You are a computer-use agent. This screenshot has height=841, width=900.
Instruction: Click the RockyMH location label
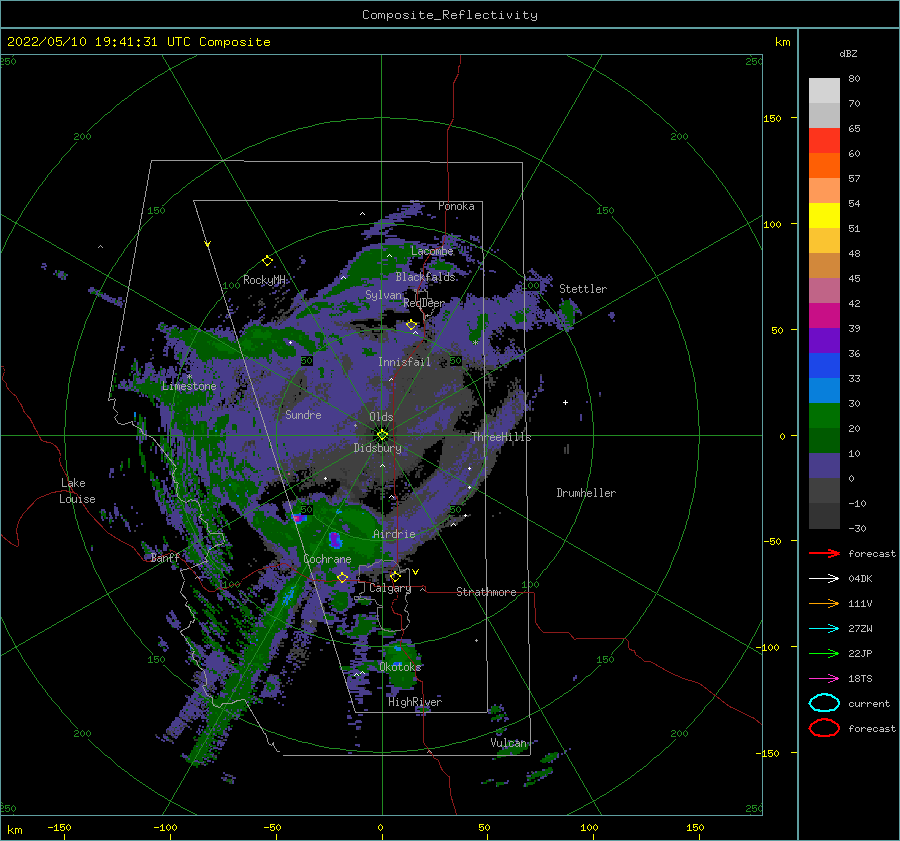[x=264, y=280]
